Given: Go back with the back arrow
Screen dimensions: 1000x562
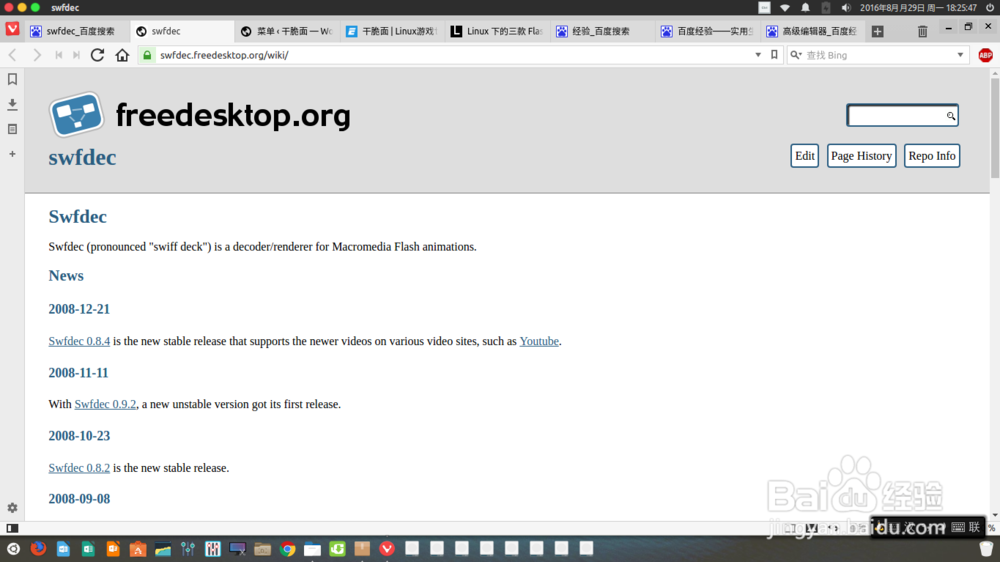Looking at the screenshot, I should pyautogui.click(x=12, y=55).
